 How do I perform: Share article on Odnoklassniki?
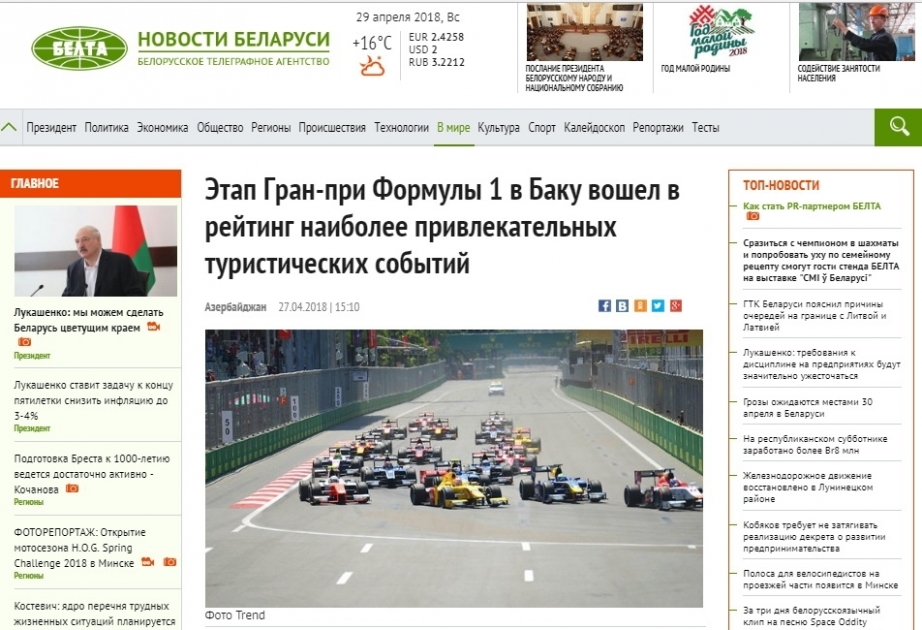(640, 306)
